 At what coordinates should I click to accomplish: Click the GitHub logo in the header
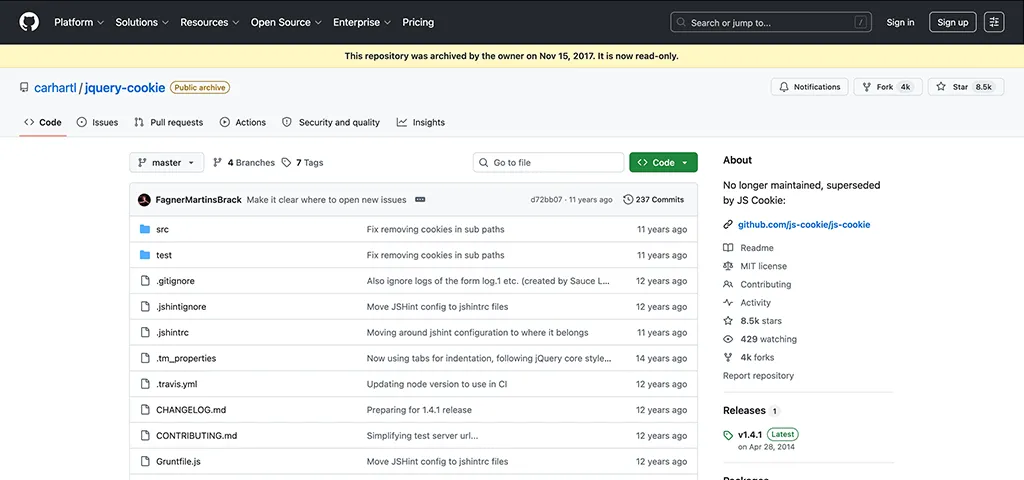(x=29, y=22)
